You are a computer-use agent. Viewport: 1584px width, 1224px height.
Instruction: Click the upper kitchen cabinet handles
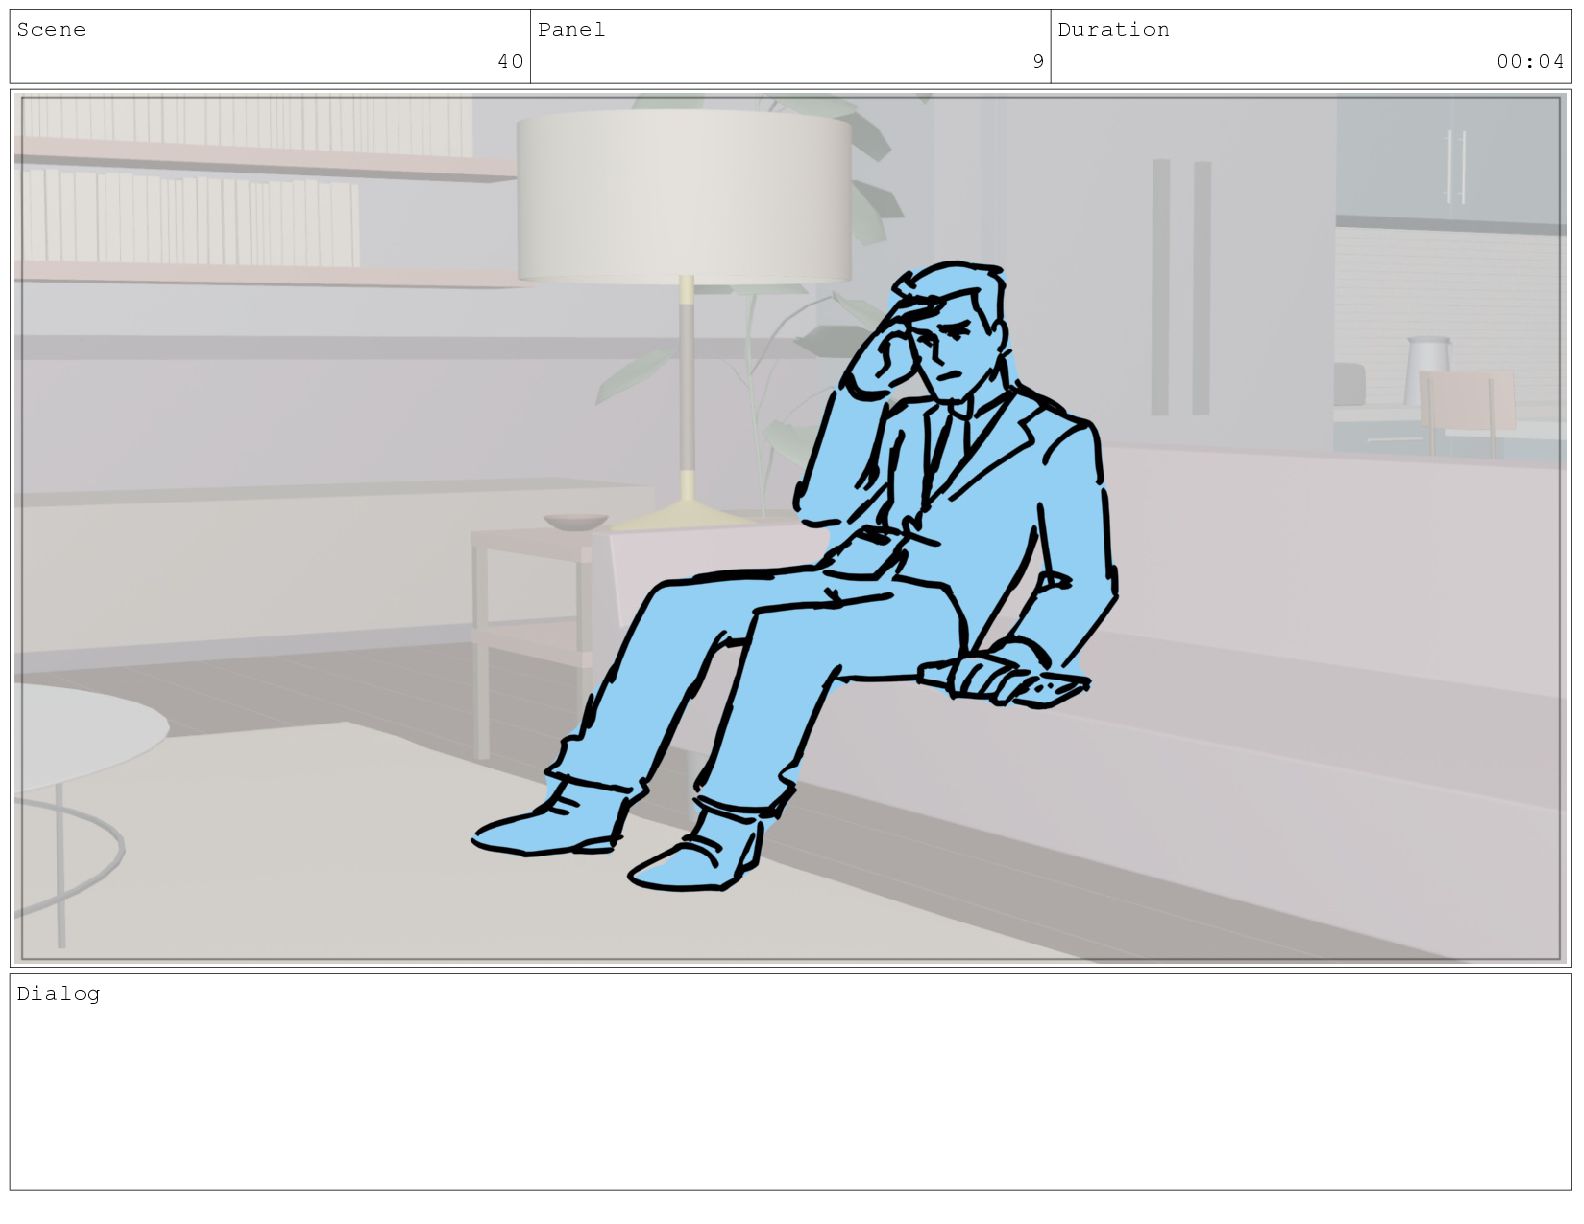click(x=1456, y=166)
